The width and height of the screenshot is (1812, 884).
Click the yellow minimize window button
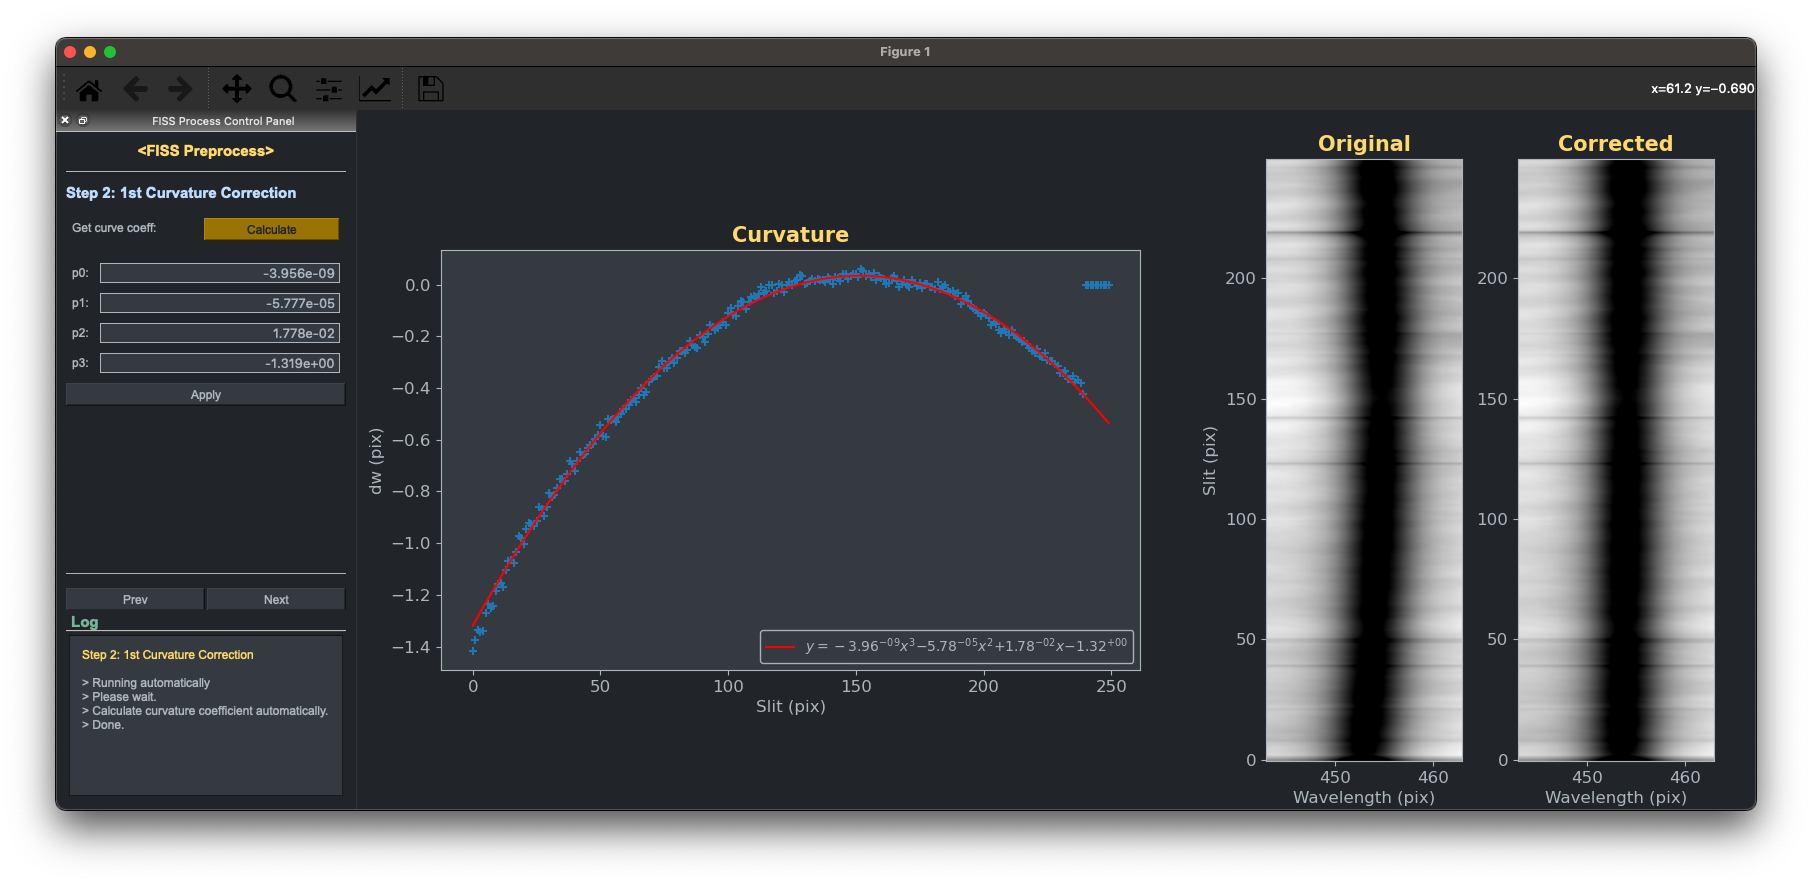point(90,52)
